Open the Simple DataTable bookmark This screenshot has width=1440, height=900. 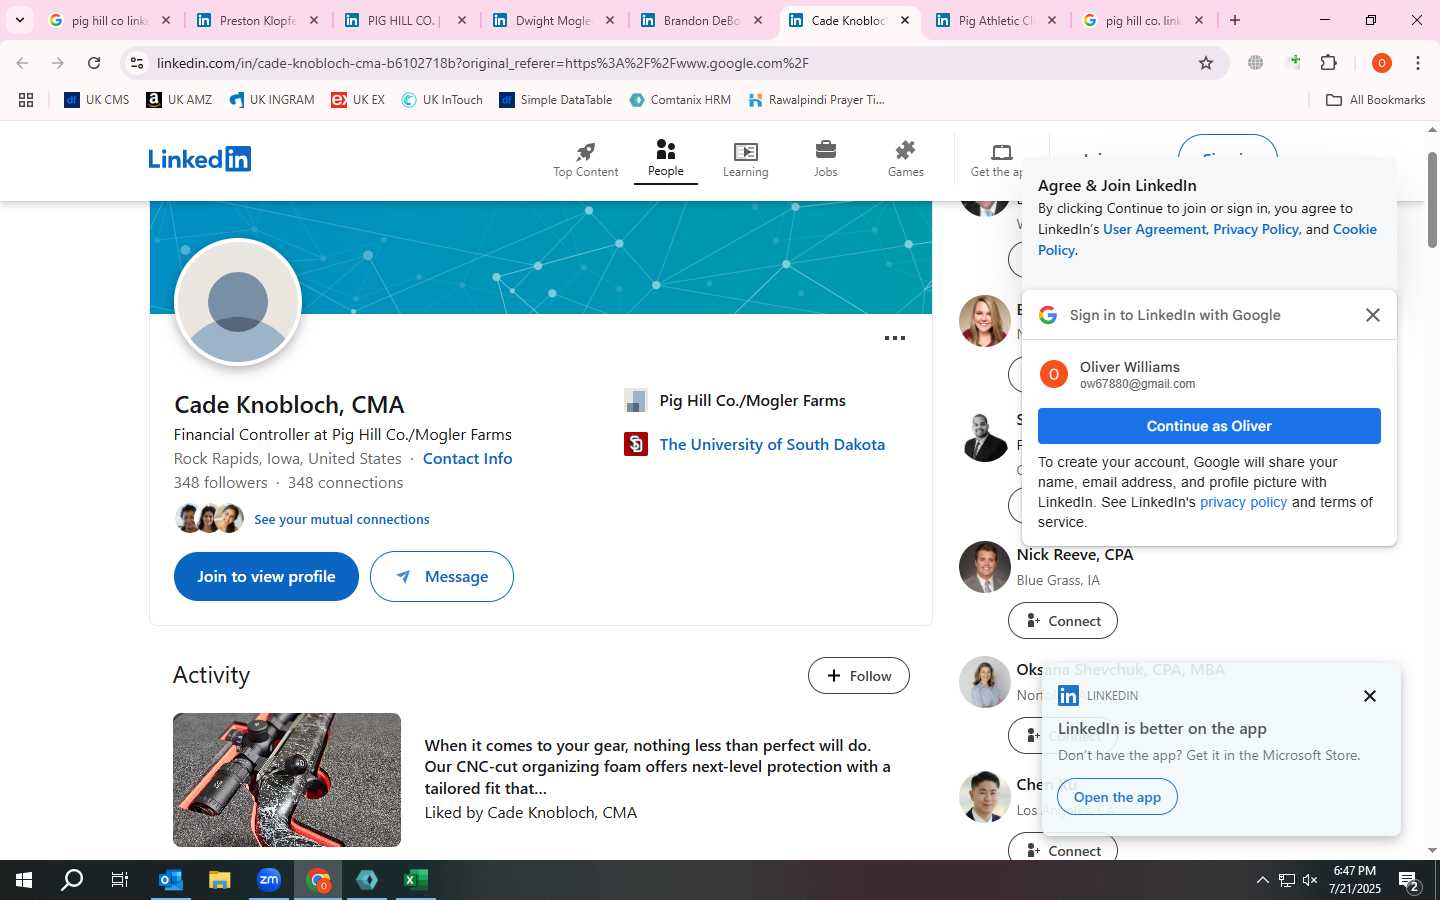556,100
